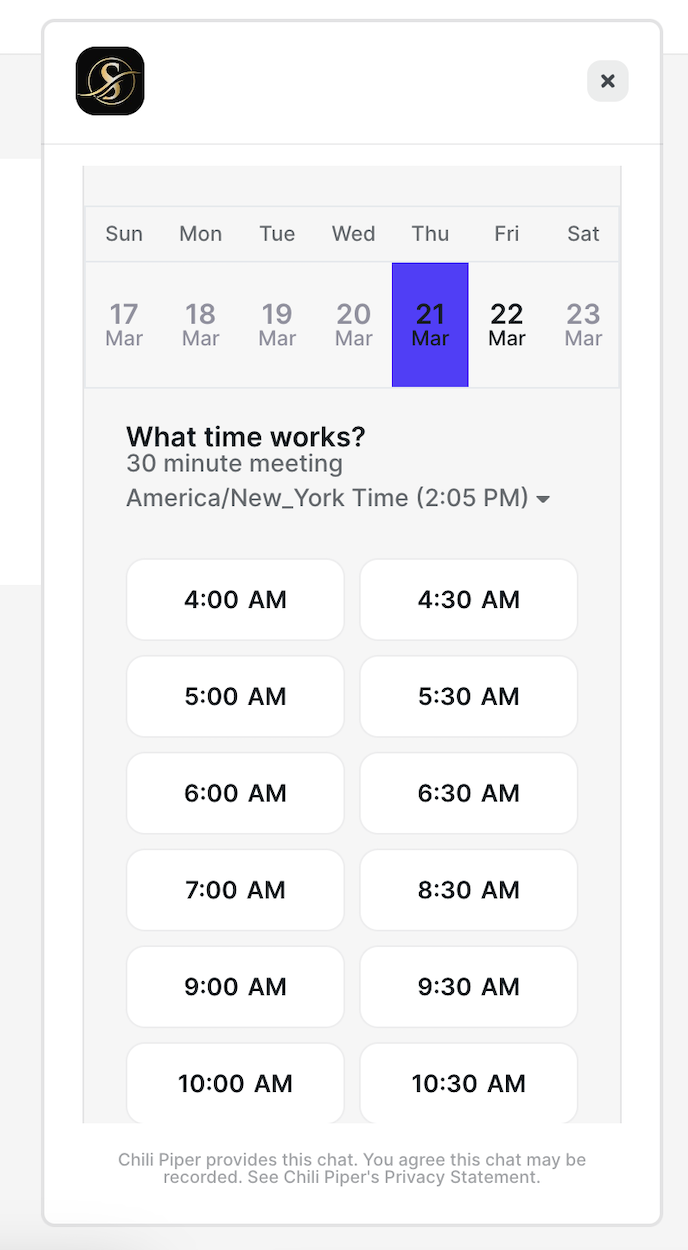Close the scheduling dialog with X
This screenshot has width=688, height=1250.
click(x=607, y=81)
